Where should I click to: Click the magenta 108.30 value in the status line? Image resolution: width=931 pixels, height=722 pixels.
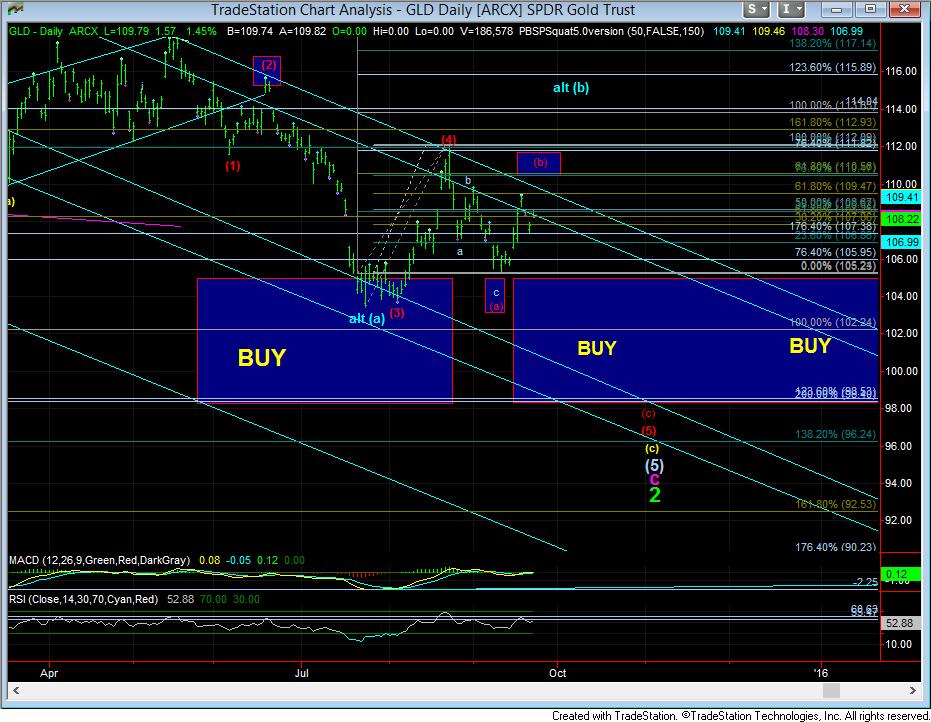(808, 31)
